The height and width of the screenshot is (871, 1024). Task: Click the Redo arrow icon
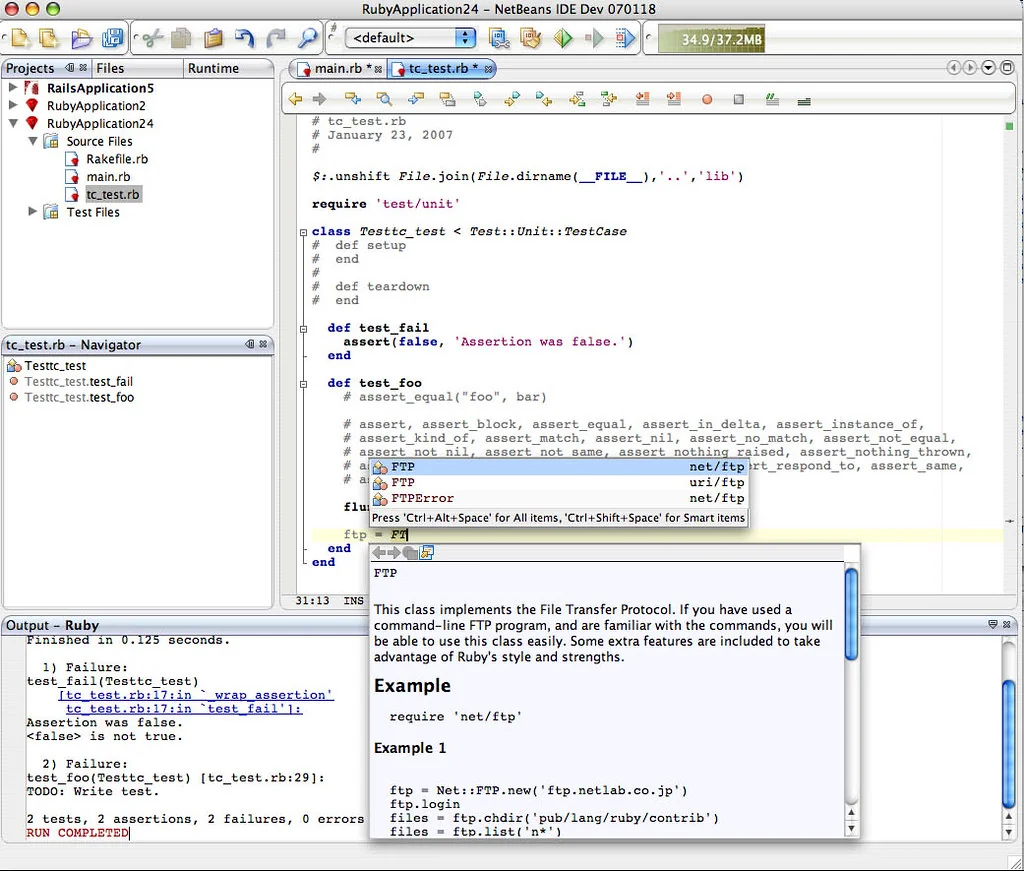click(276, 39)
